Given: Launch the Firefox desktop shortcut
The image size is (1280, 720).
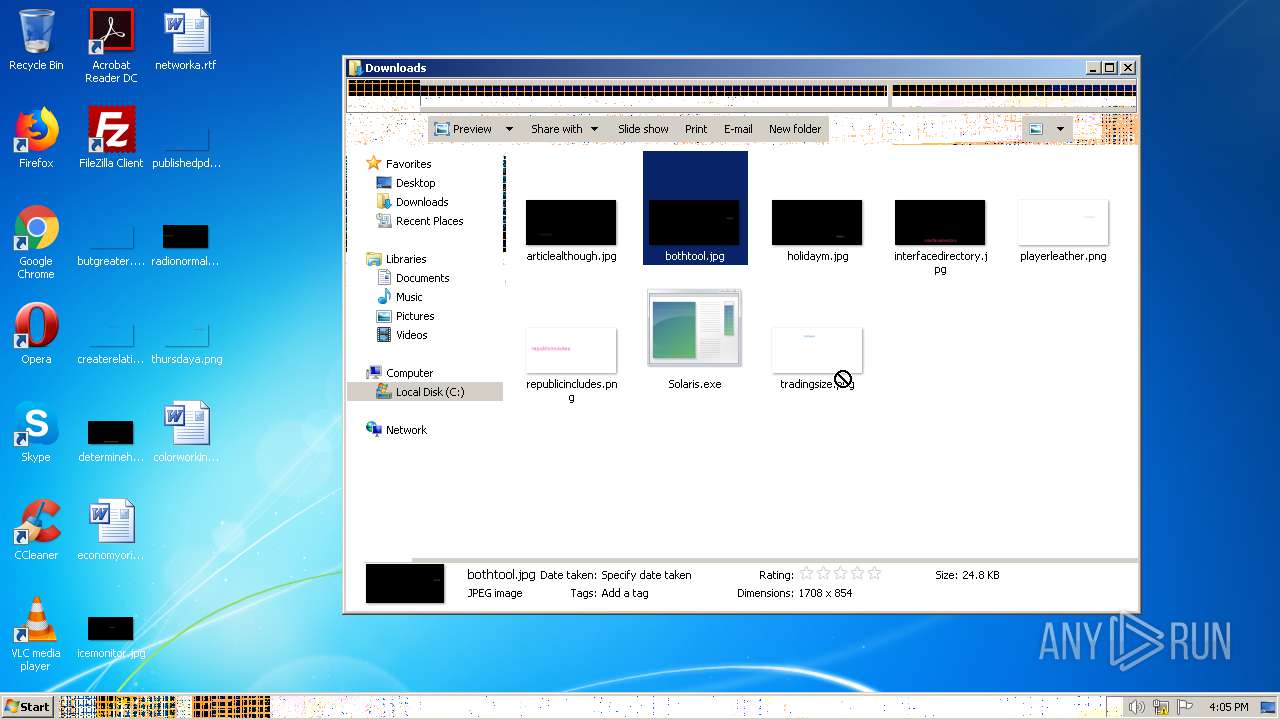Looking at the screenshot, I should [36, 139].
